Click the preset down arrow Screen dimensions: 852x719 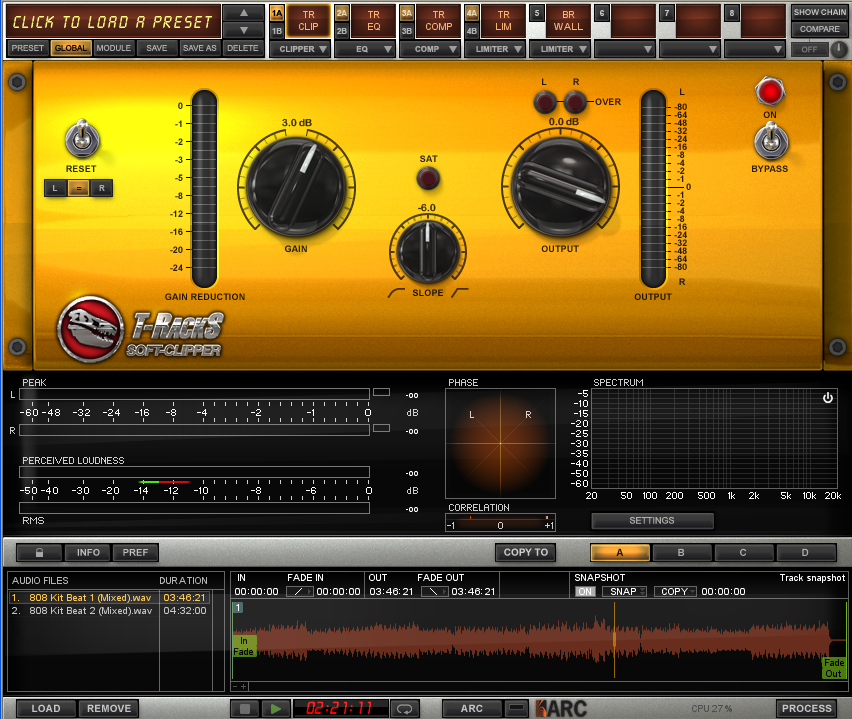244,30
